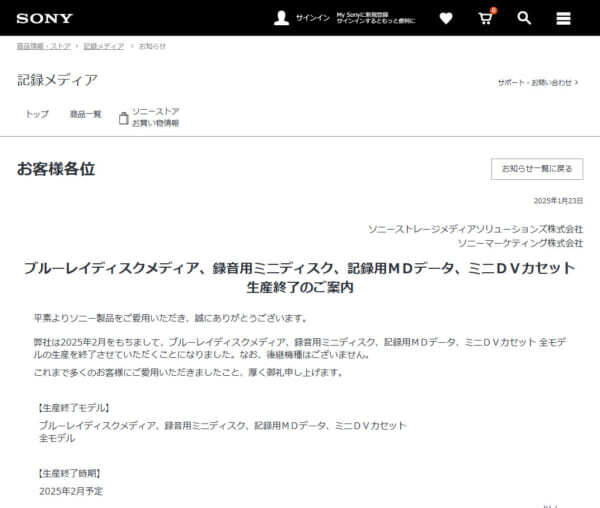600x508 pixels.
Task: Open the heart favorites icon
Action: (446, 18)
